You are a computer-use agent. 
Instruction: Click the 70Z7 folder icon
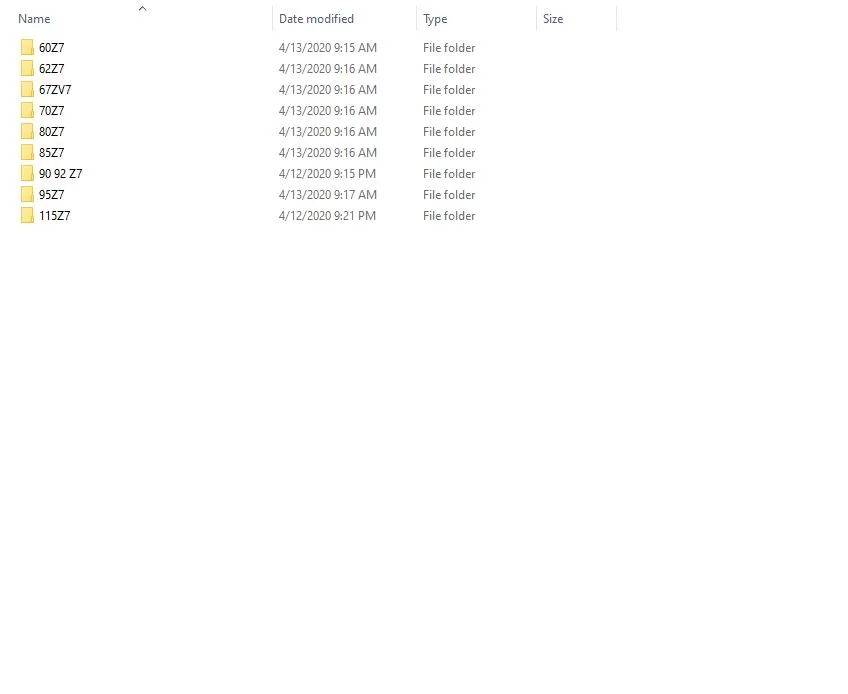pos(27,111)
